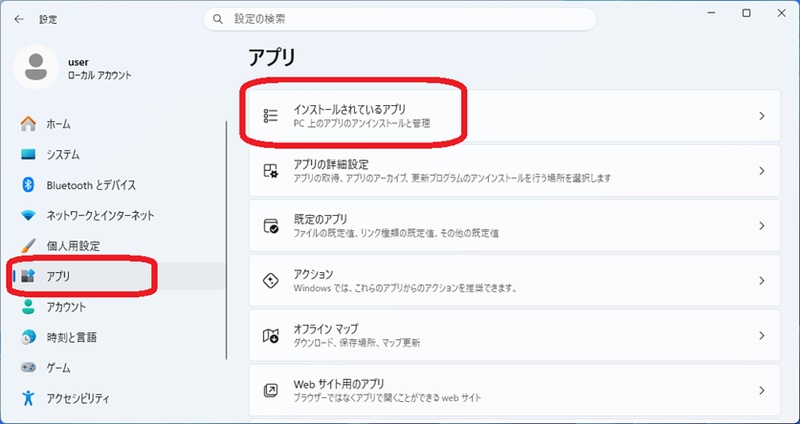Viewport: 800px width, 424px height.
Task: Expand 既定のアプリ via chevron
Action: tap(762, 226)
